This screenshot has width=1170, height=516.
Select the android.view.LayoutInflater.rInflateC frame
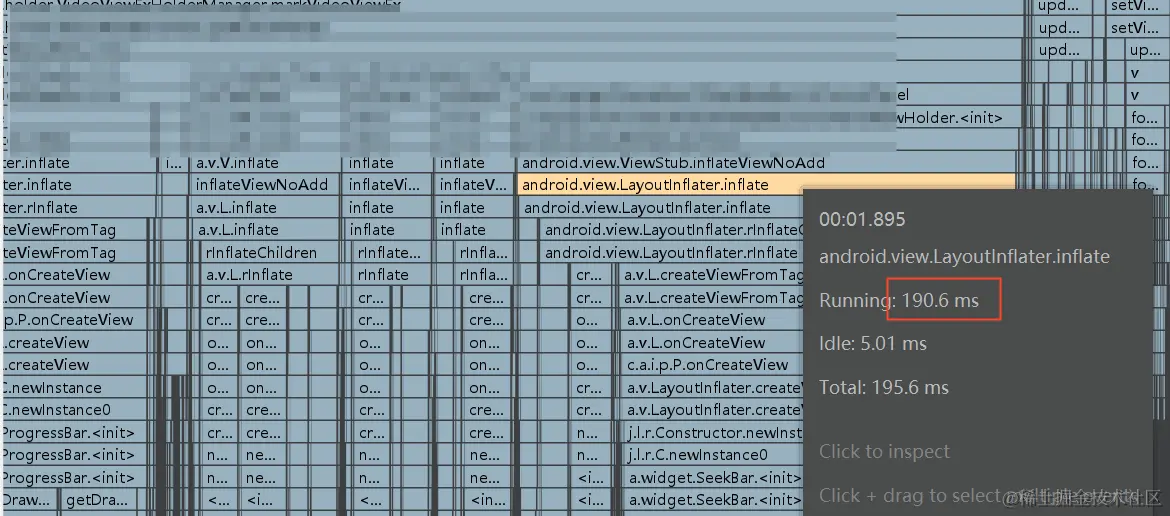click(670, 230)
